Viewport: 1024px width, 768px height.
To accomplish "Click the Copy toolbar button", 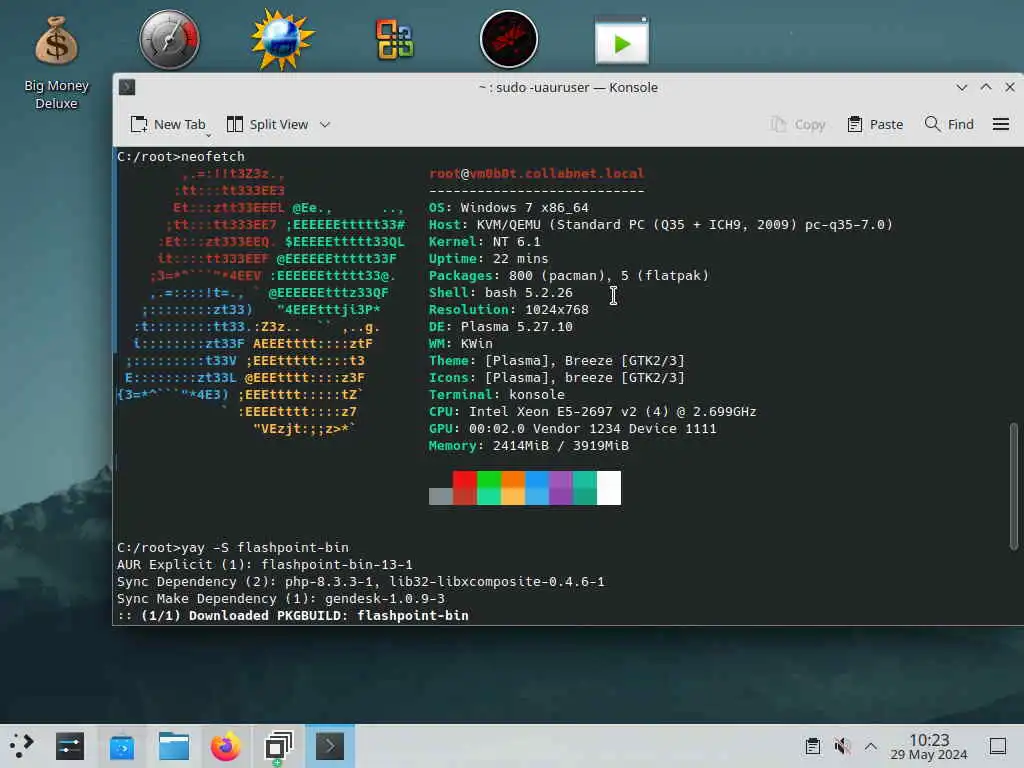I will pyautogui.click(x=798, y=124).
